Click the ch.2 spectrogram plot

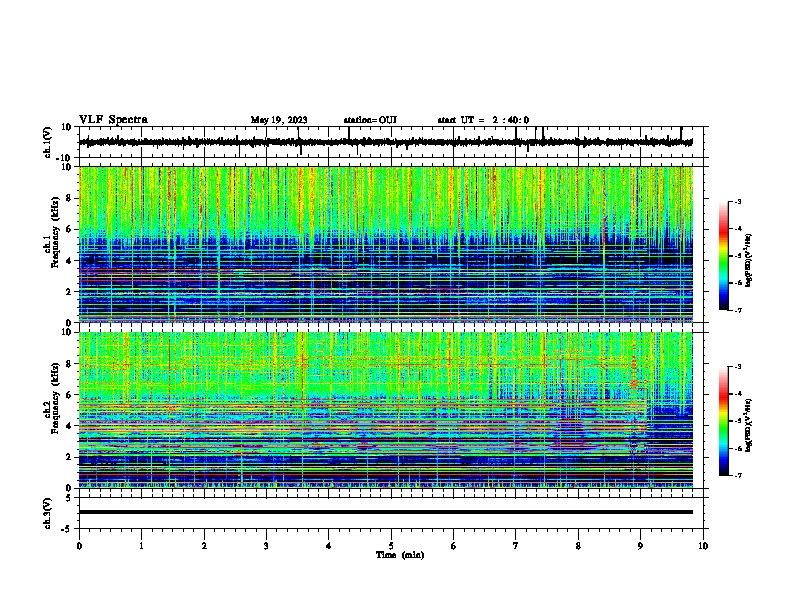386,410
